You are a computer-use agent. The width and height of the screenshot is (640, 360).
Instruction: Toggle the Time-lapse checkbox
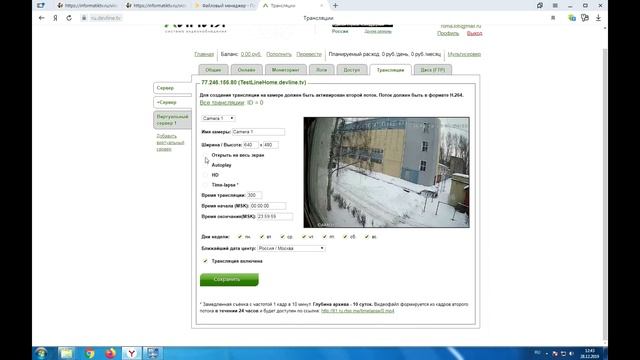[x=206, y=185]
